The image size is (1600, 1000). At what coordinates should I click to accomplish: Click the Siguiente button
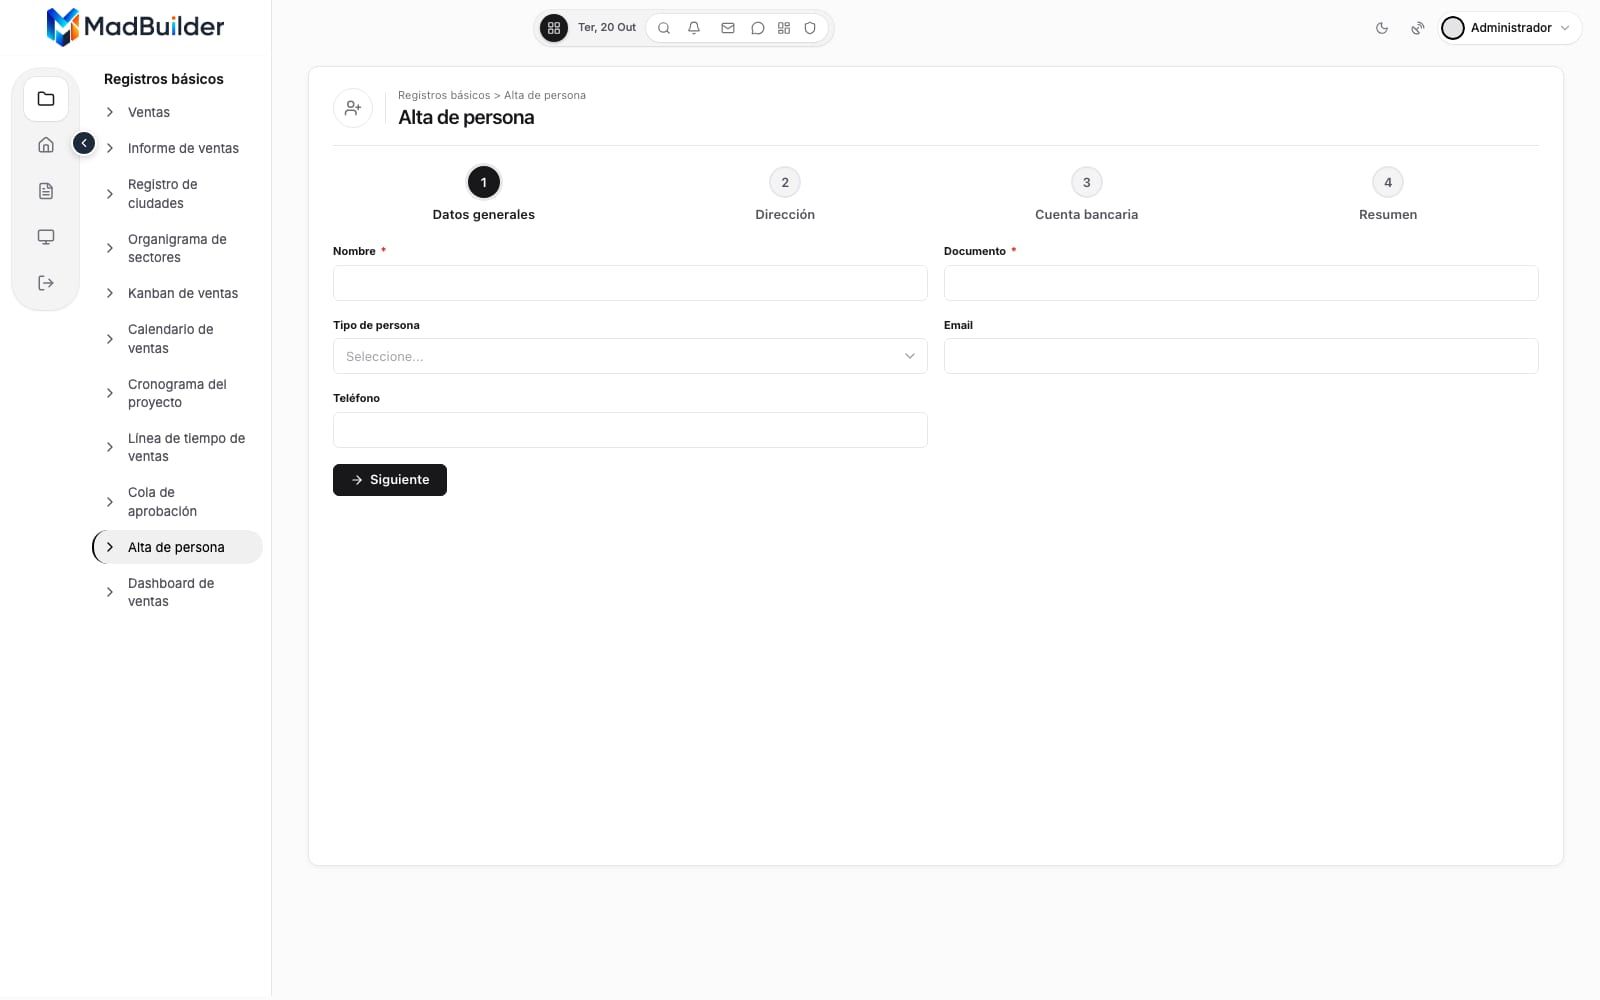(390, 480)
